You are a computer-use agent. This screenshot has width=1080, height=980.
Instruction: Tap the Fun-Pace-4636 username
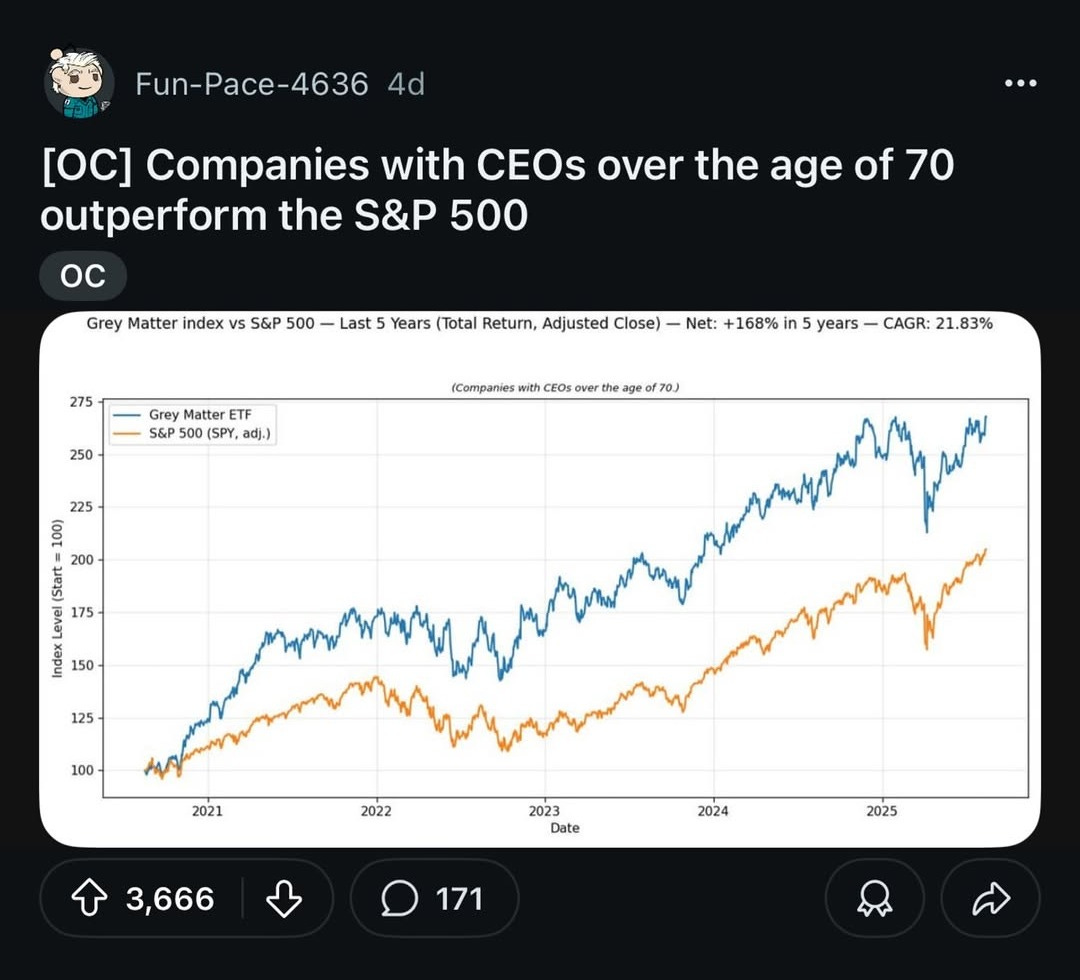251,84
